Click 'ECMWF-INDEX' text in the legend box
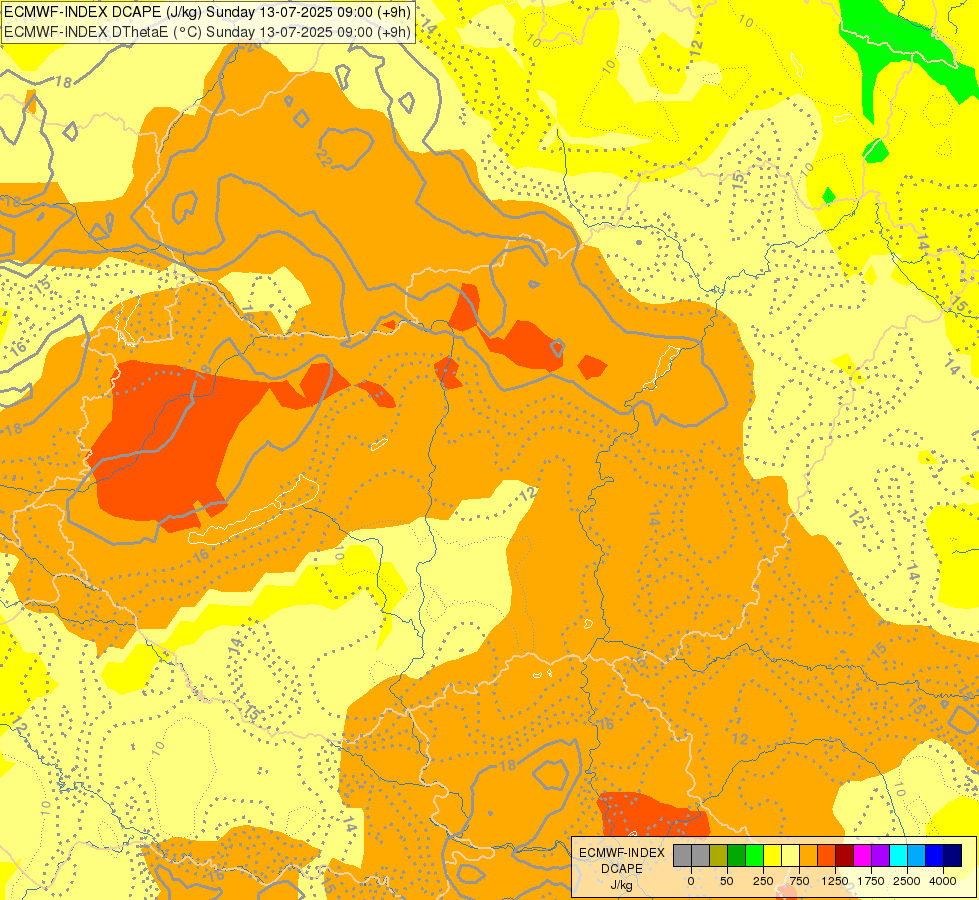 pos(622,853)
